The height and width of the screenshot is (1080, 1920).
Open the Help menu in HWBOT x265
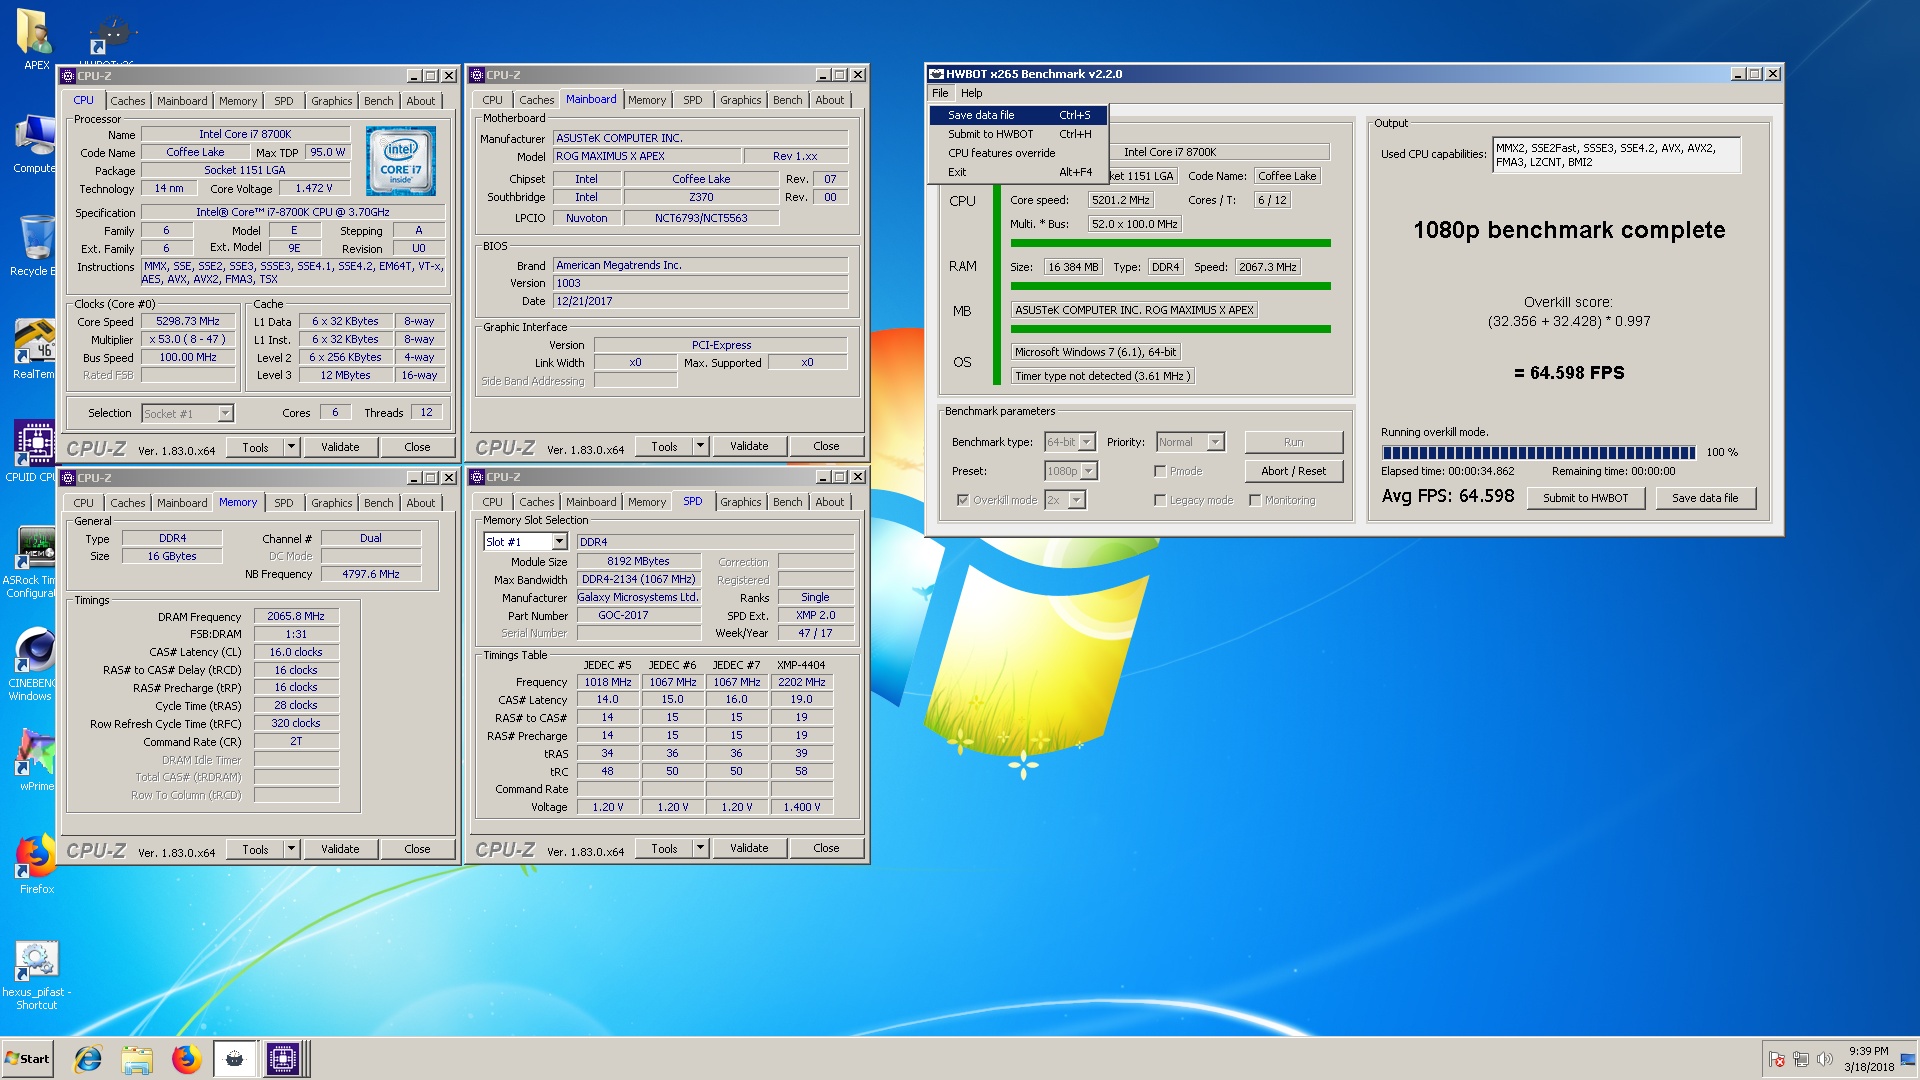[x=971, y=93]
